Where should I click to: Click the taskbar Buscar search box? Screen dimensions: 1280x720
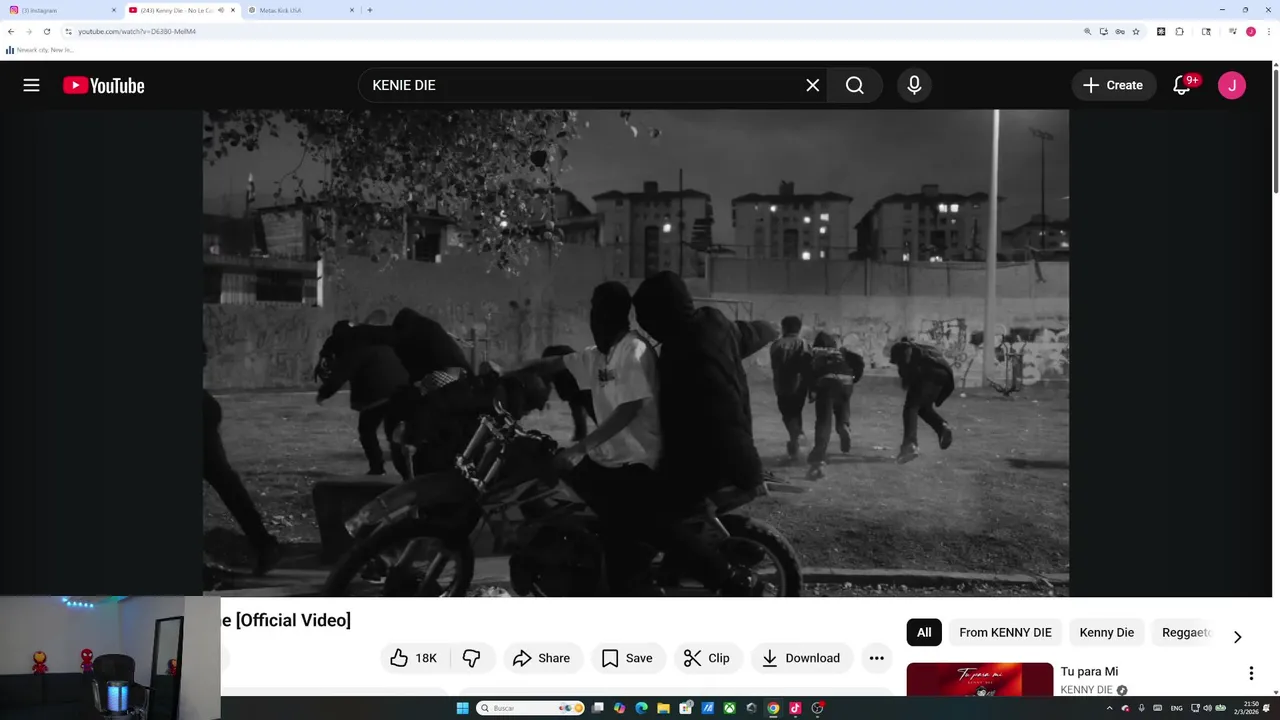[530, 708]
